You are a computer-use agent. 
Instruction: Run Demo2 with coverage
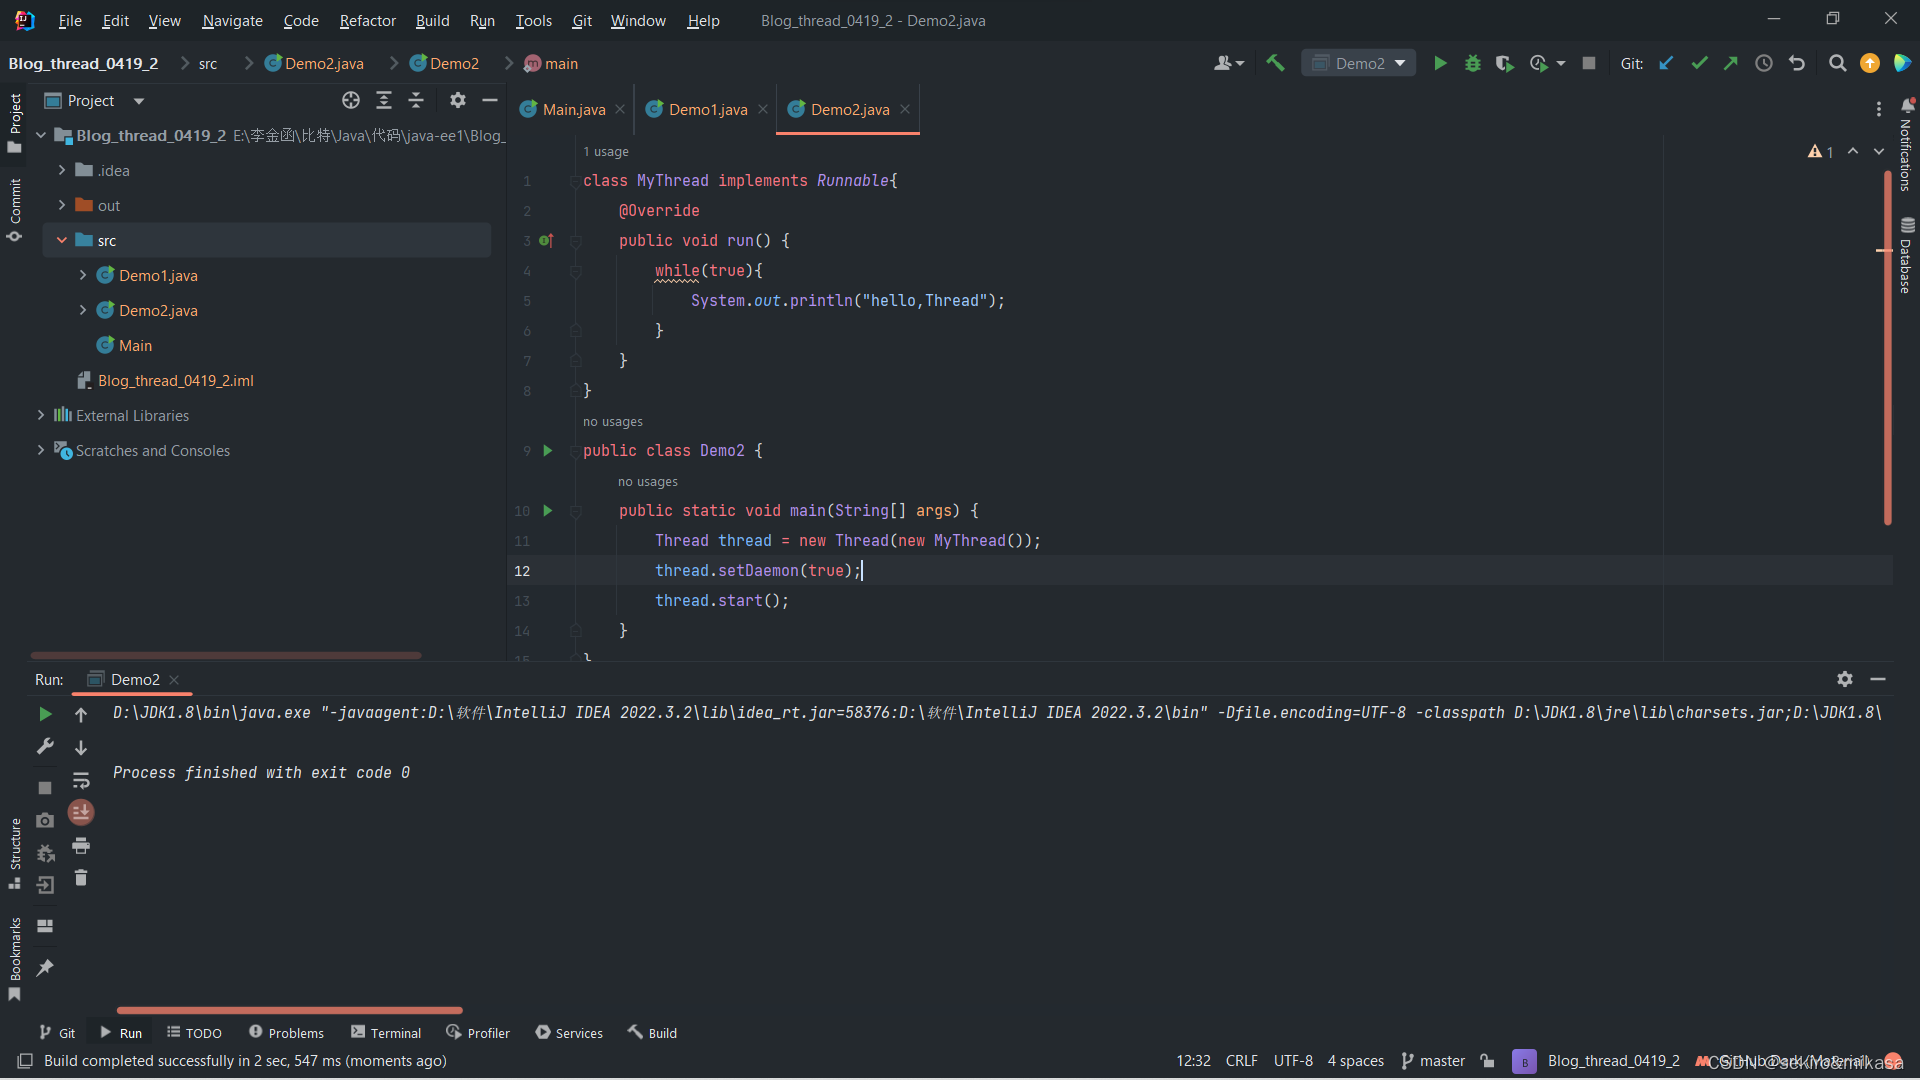(x=1505, y=63)
